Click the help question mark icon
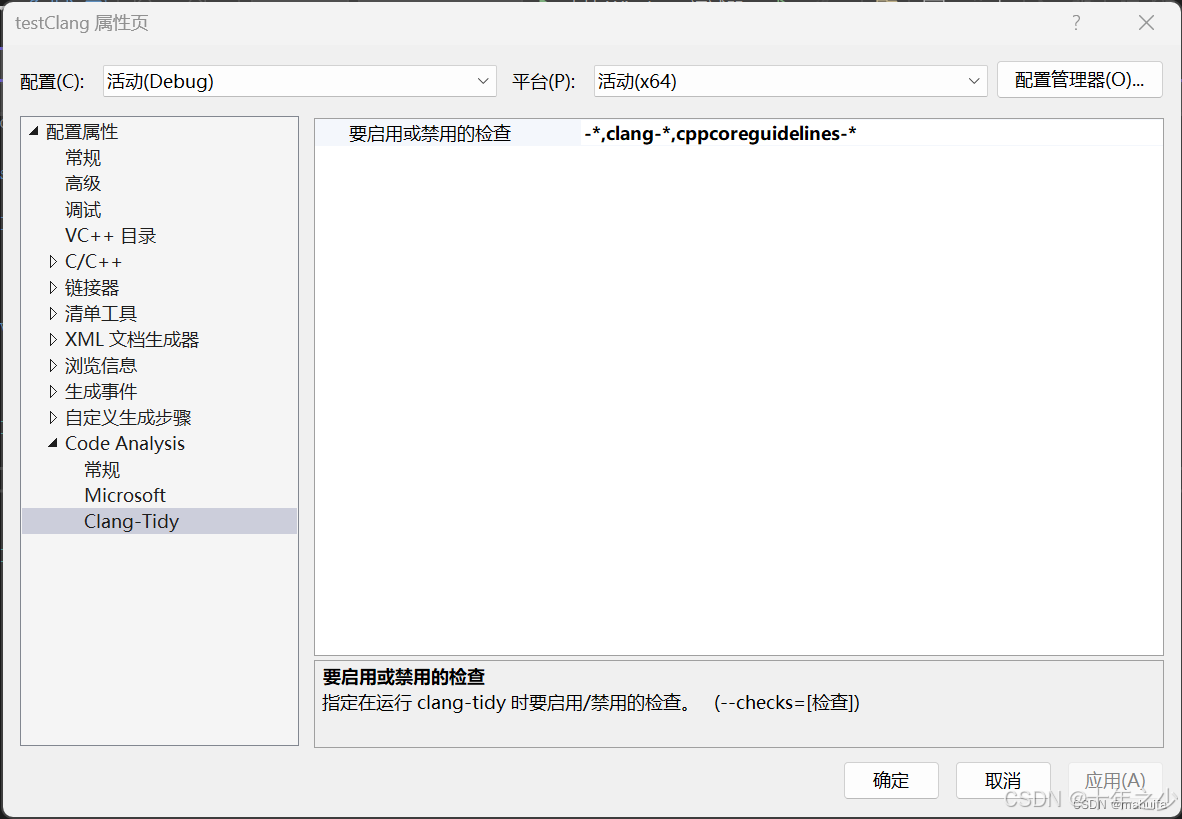 (x=1076, y=22)
